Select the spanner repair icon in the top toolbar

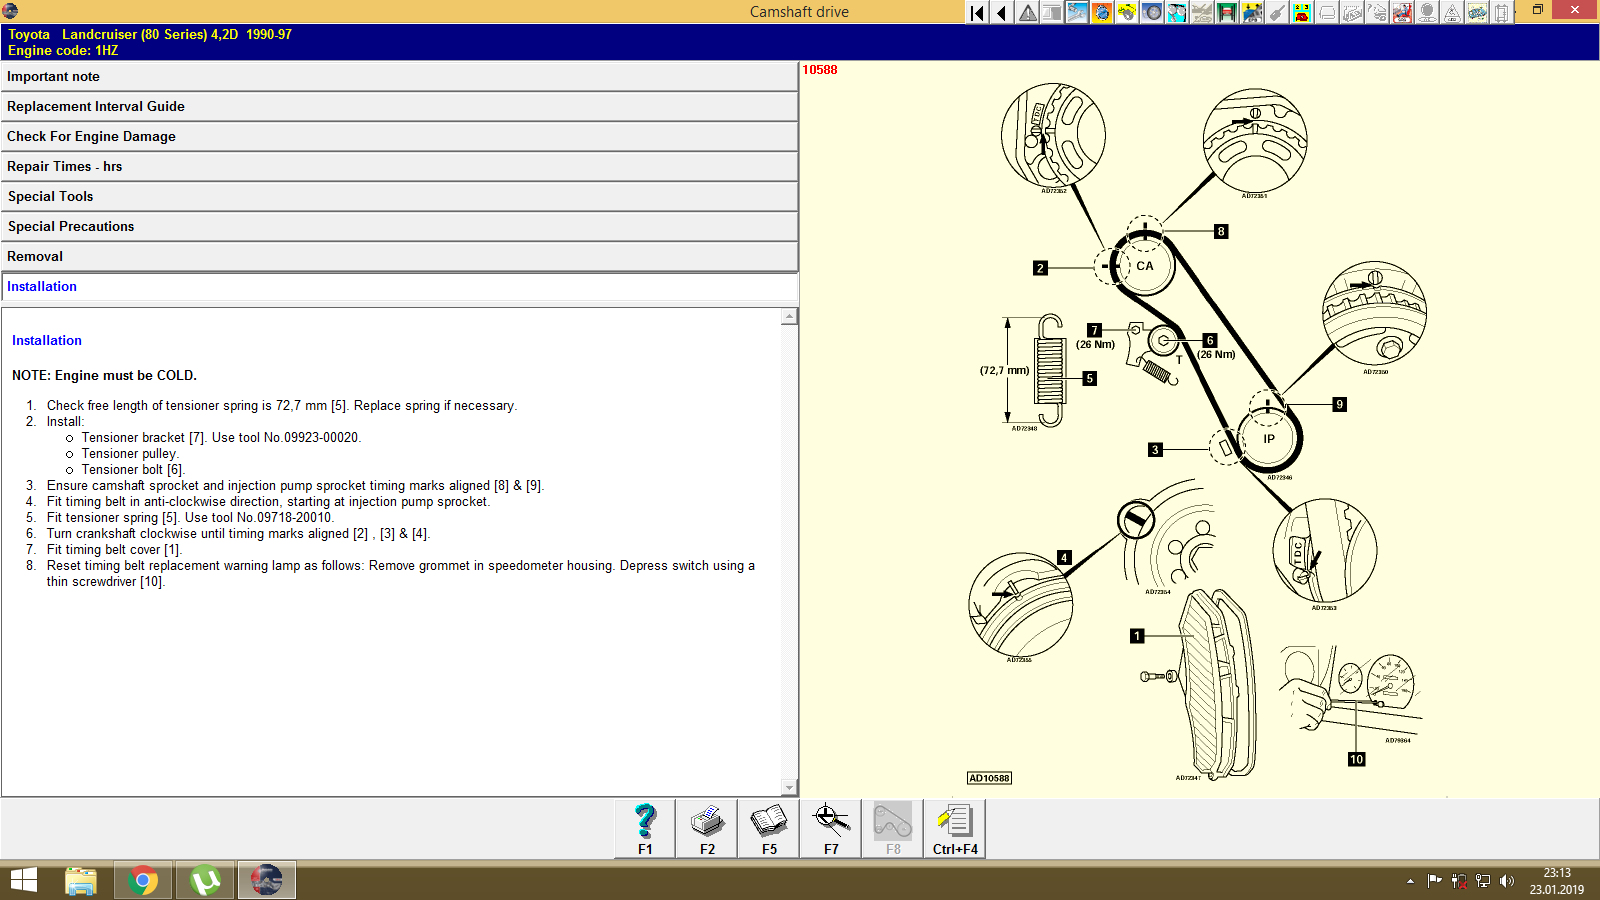pyautogui.click(x=1077, y=12)
